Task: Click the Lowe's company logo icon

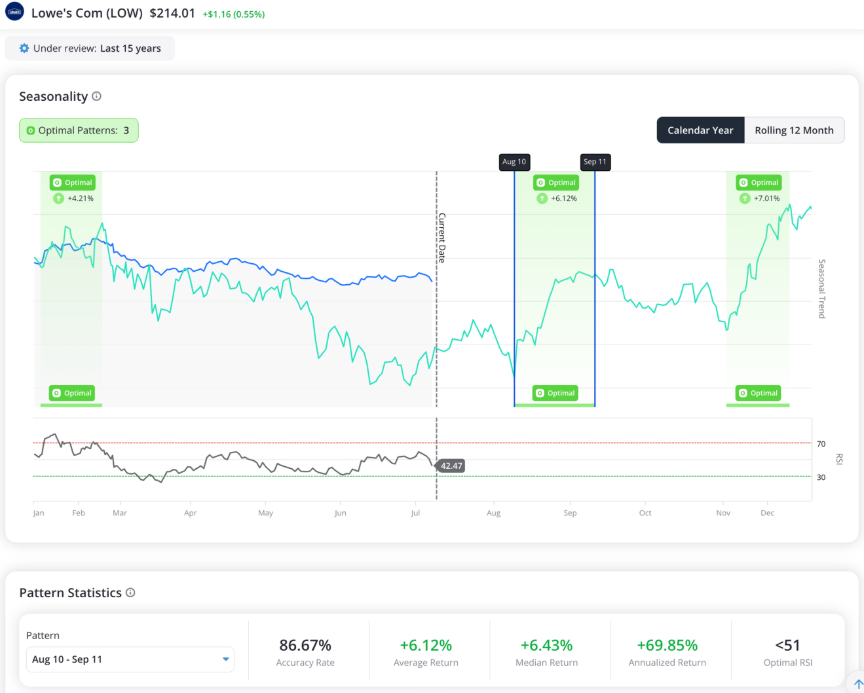Action: (14, 12)
